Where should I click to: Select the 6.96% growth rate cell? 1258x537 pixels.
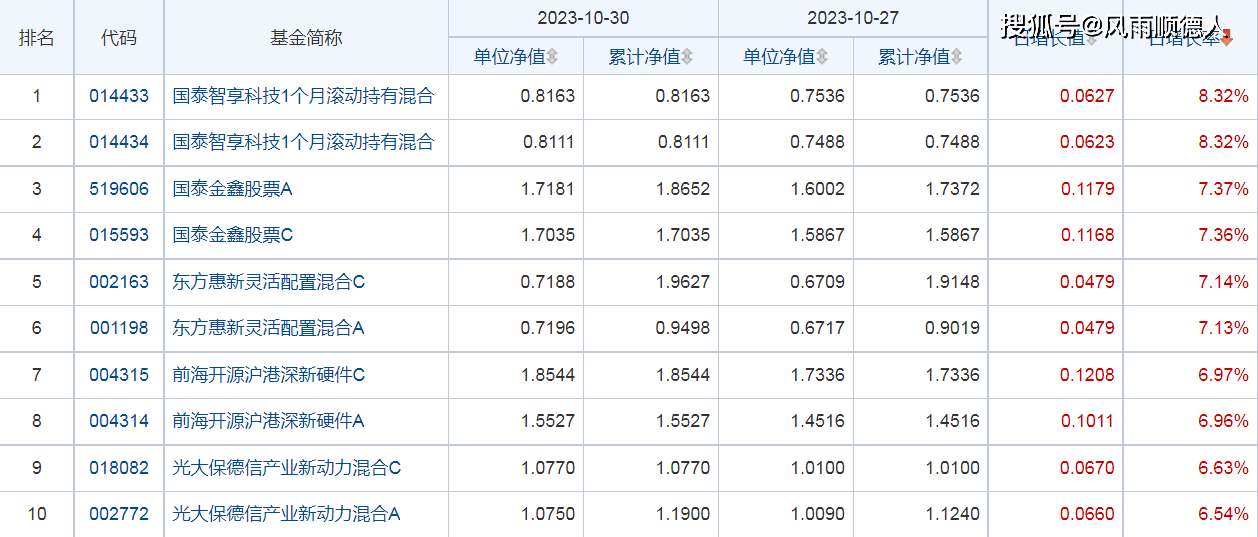(1223, 421)
